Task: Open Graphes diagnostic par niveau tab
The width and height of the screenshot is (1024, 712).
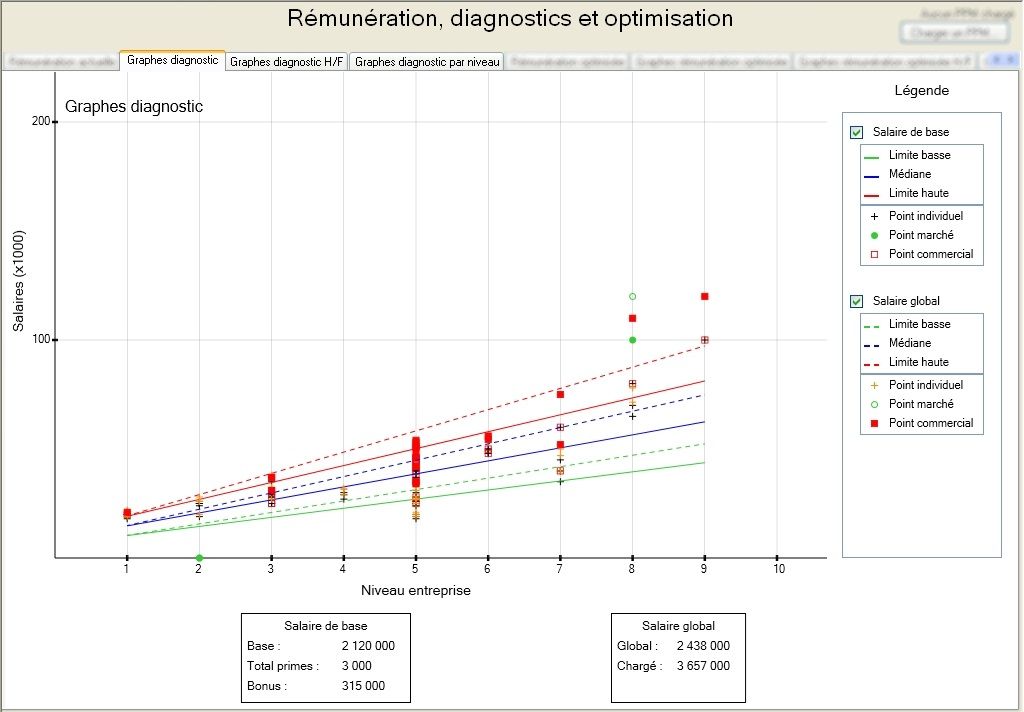Action: pyautogui.click(x=427, y=62)
